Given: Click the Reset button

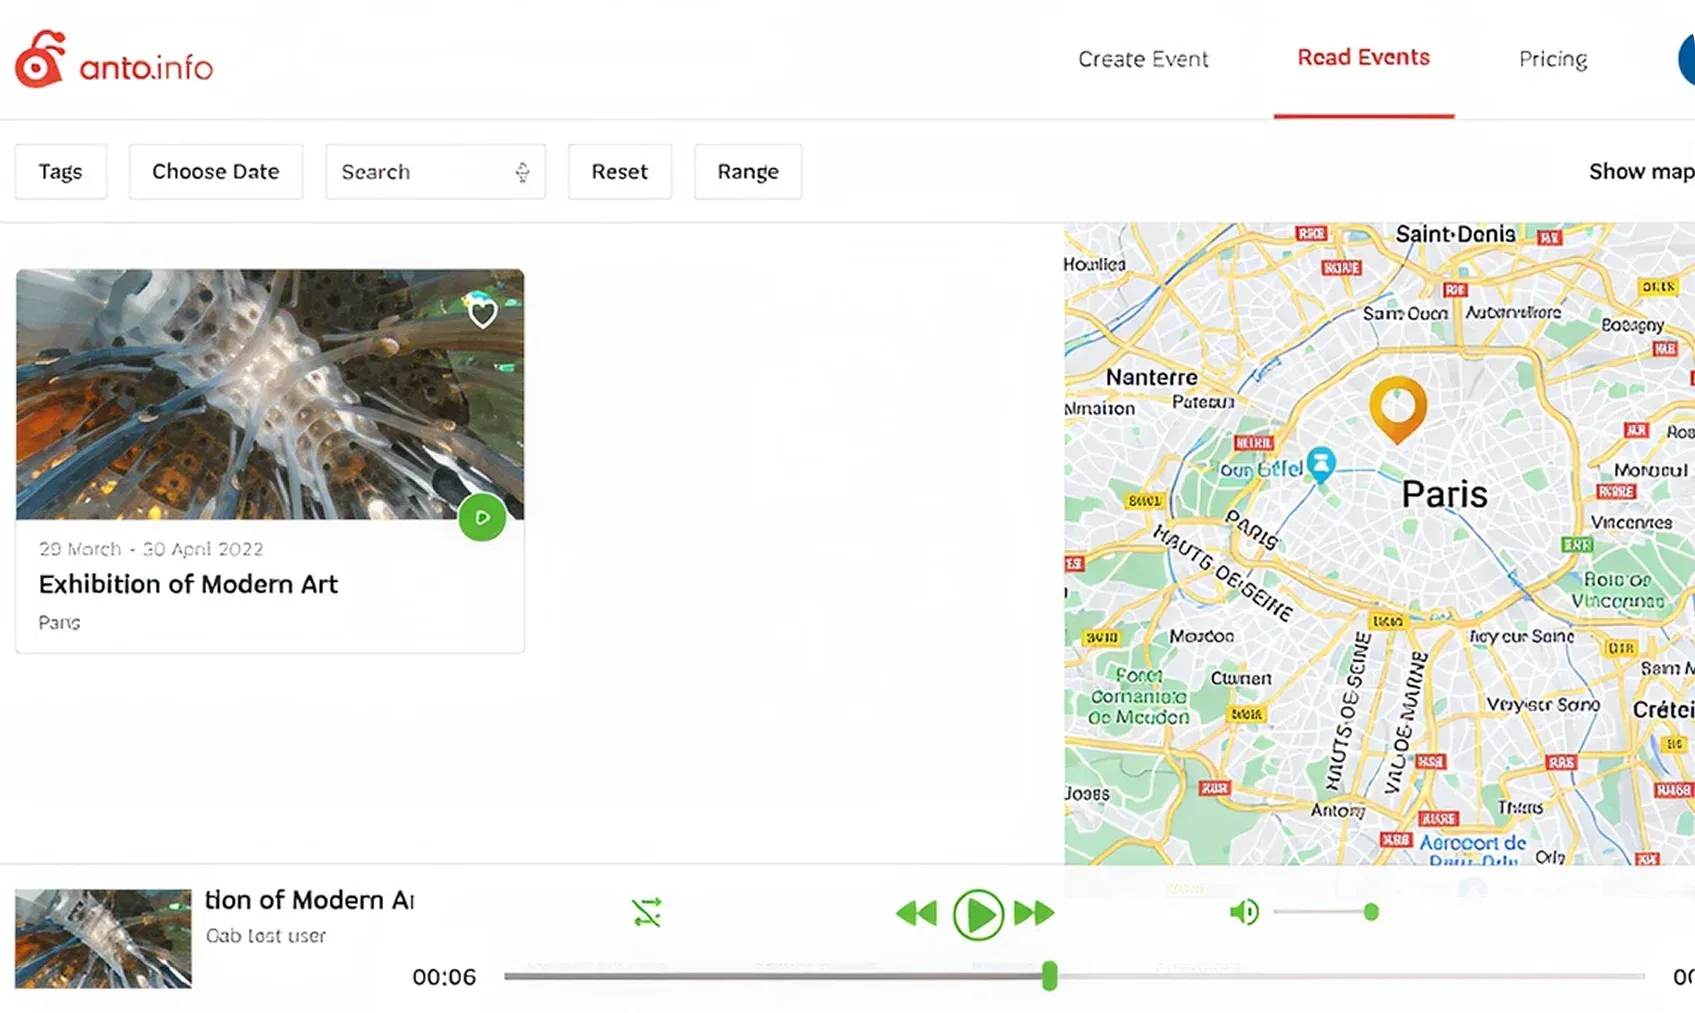Looking at the screenshot, I should pos(620,172).
